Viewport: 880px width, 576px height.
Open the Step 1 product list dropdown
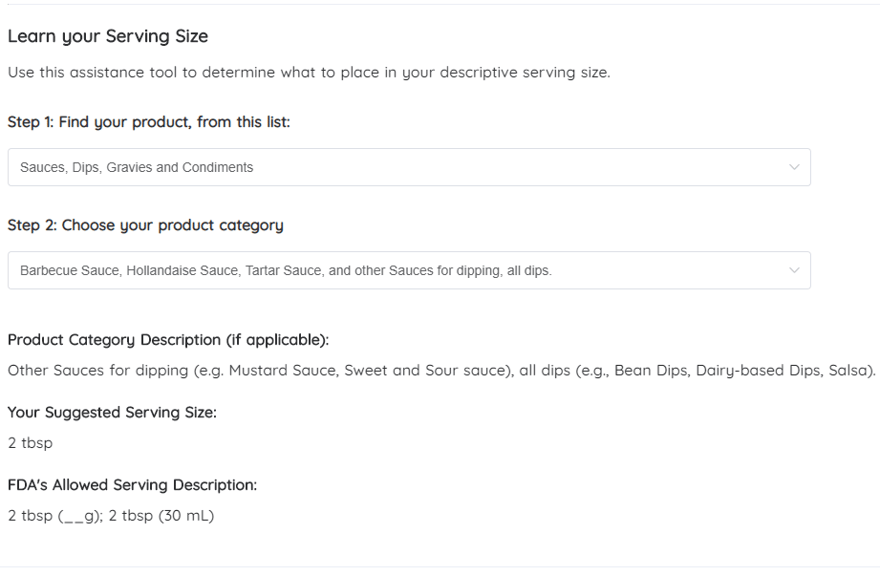click(x=409, y=167)
